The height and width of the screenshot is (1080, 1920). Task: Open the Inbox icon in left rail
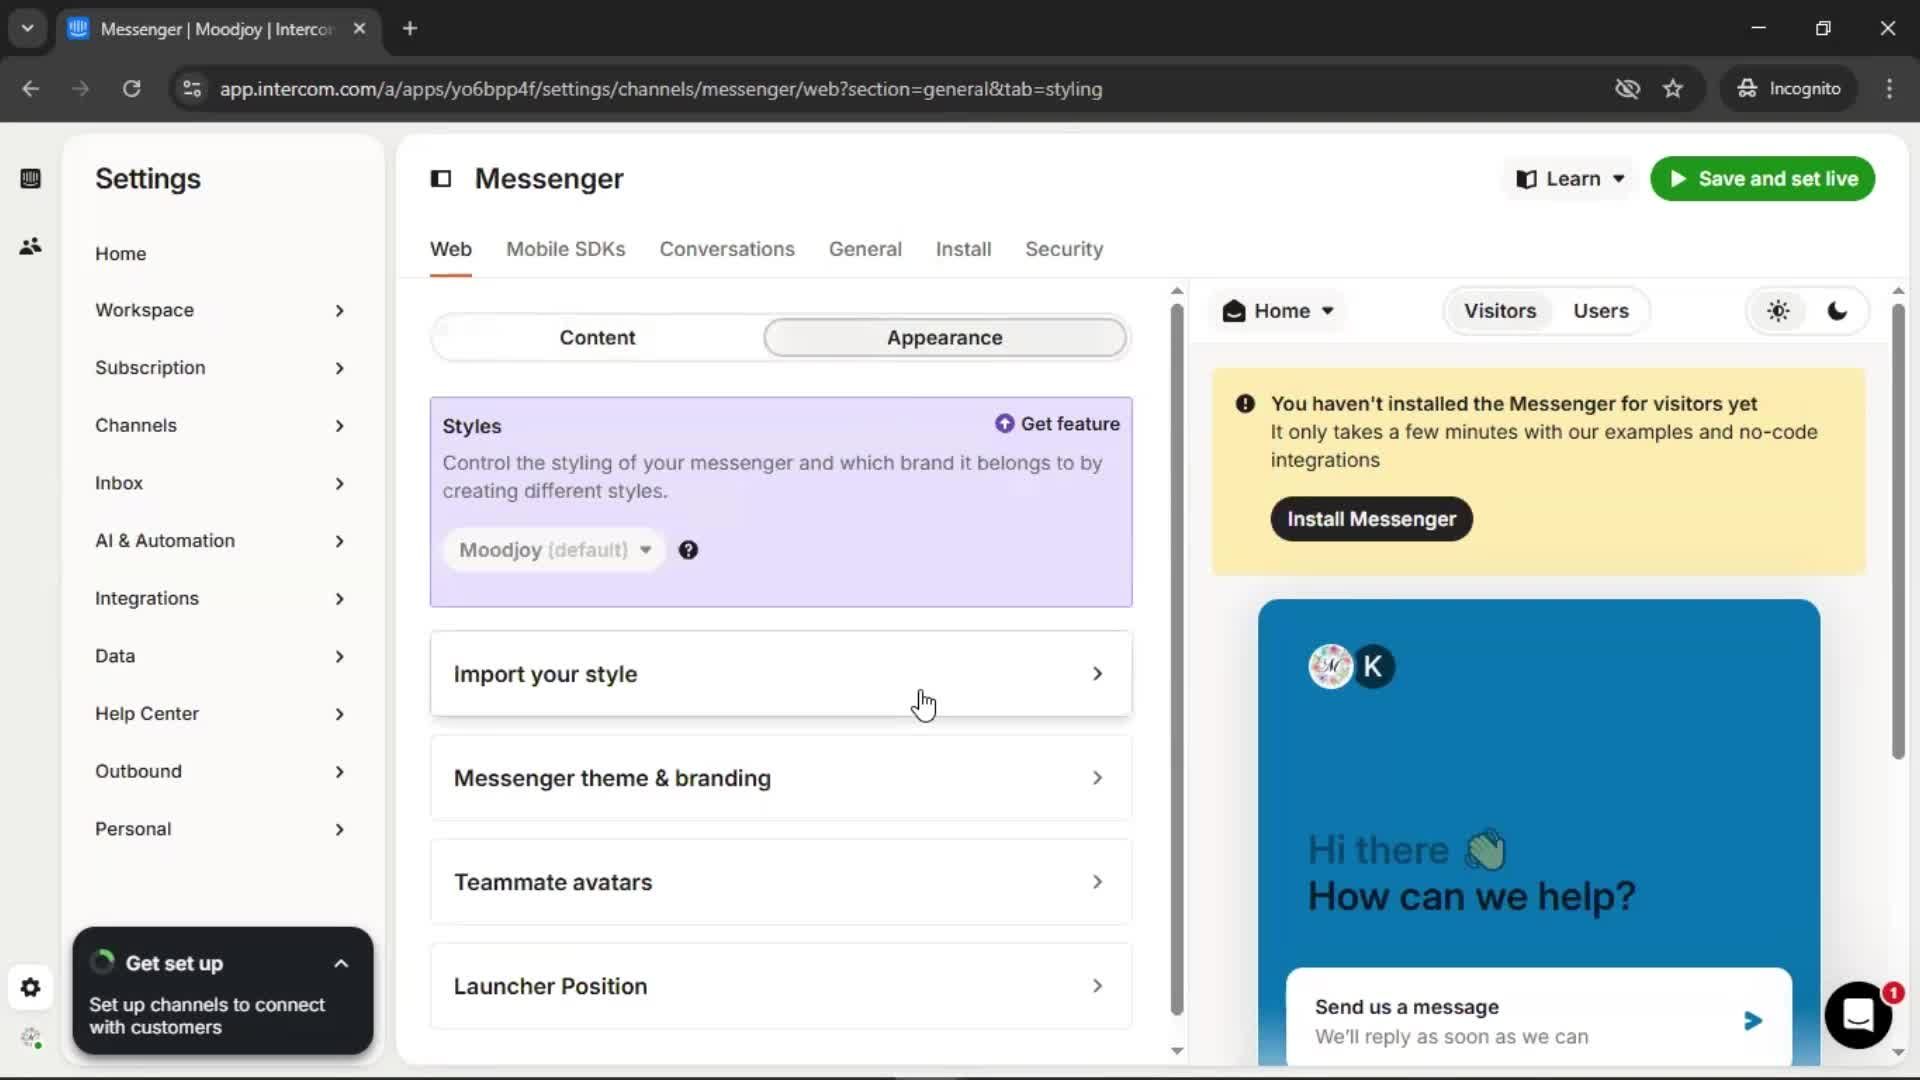click(30, 179)
